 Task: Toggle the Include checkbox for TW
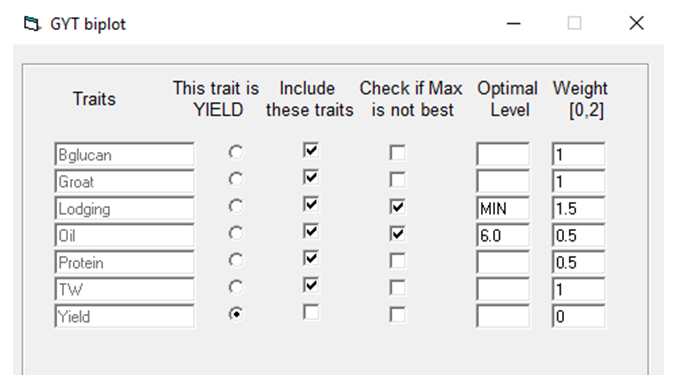pyautogui.click(x=311, y=285)
